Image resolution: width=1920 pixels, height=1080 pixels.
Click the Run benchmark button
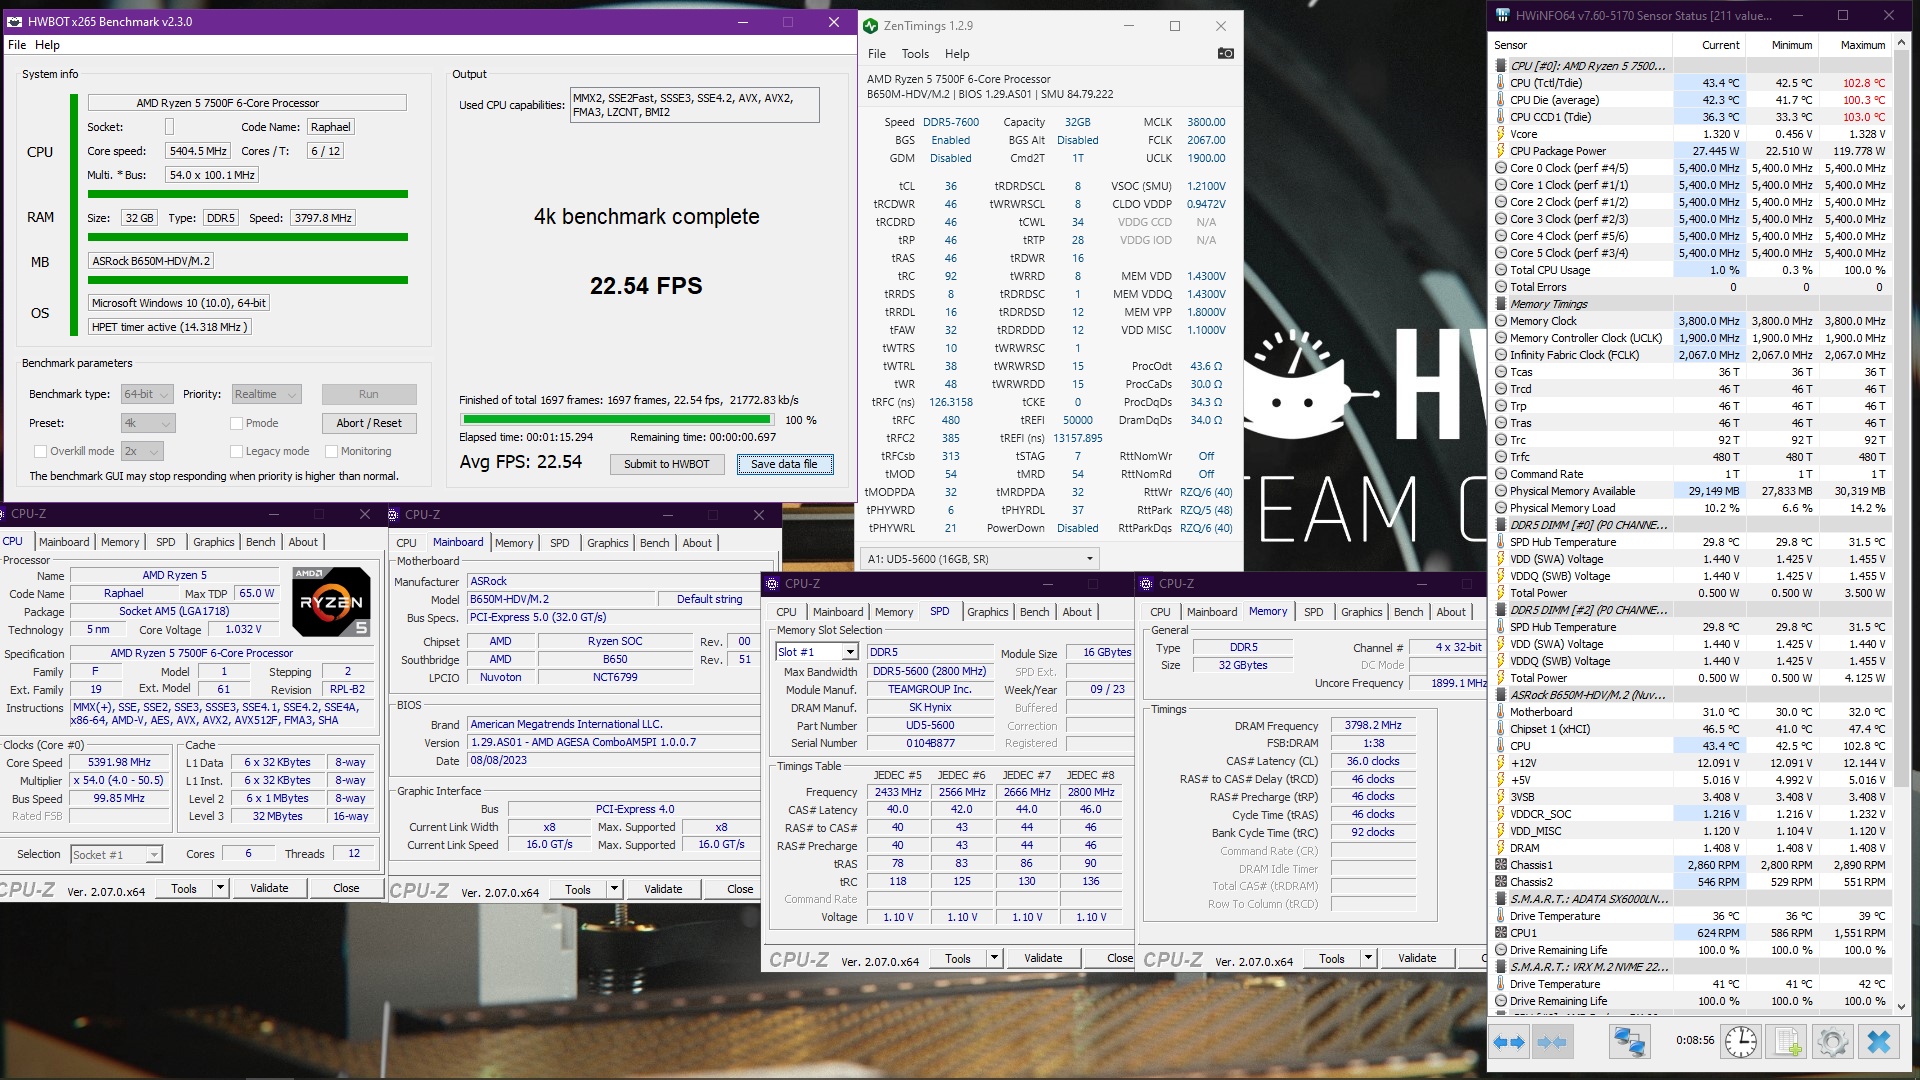pyautogui.click(x=369, y=395)
